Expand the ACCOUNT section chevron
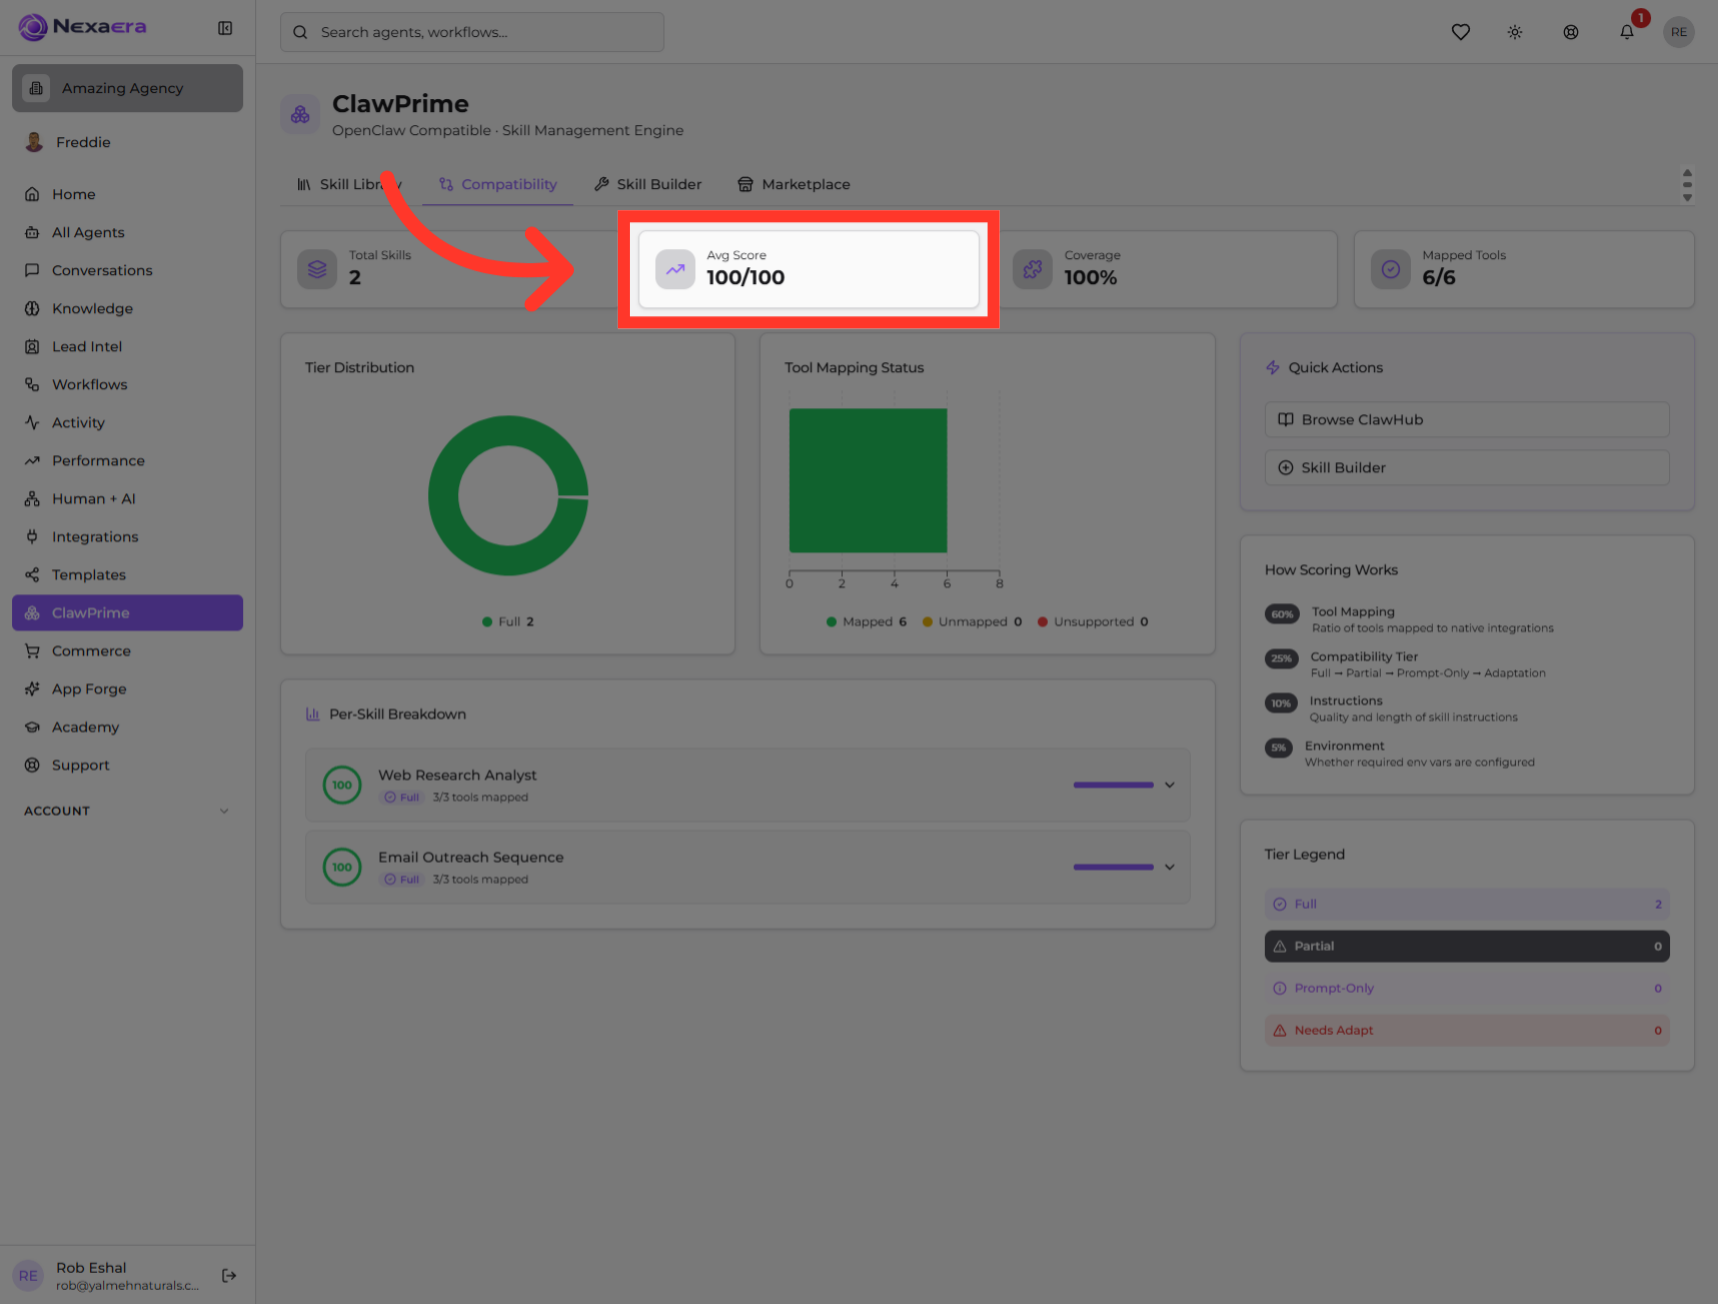This screenshot has height=1304, width=1718. click(x=224, y=811)
